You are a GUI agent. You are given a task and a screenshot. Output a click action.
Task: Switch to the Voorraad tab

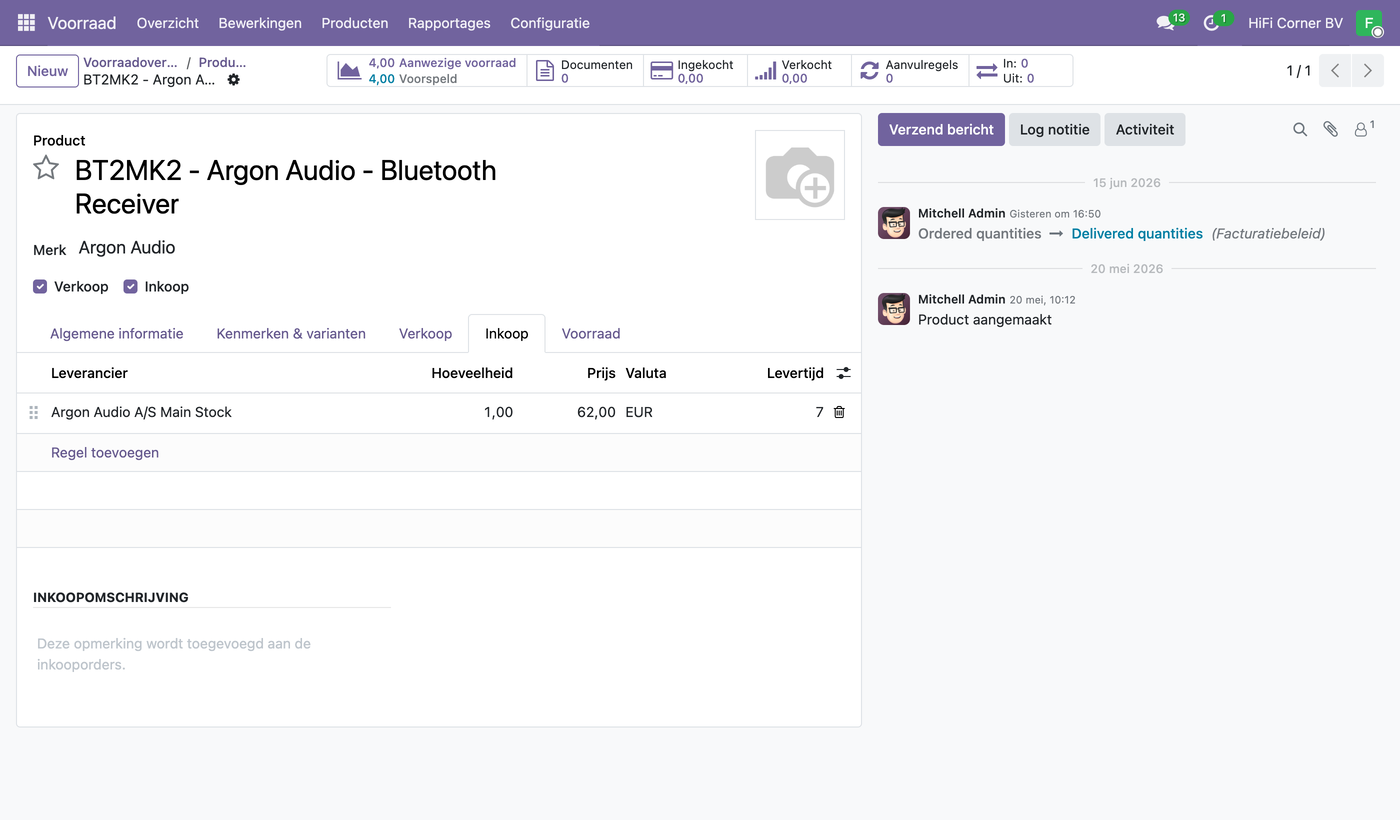[x=591, y=334]
